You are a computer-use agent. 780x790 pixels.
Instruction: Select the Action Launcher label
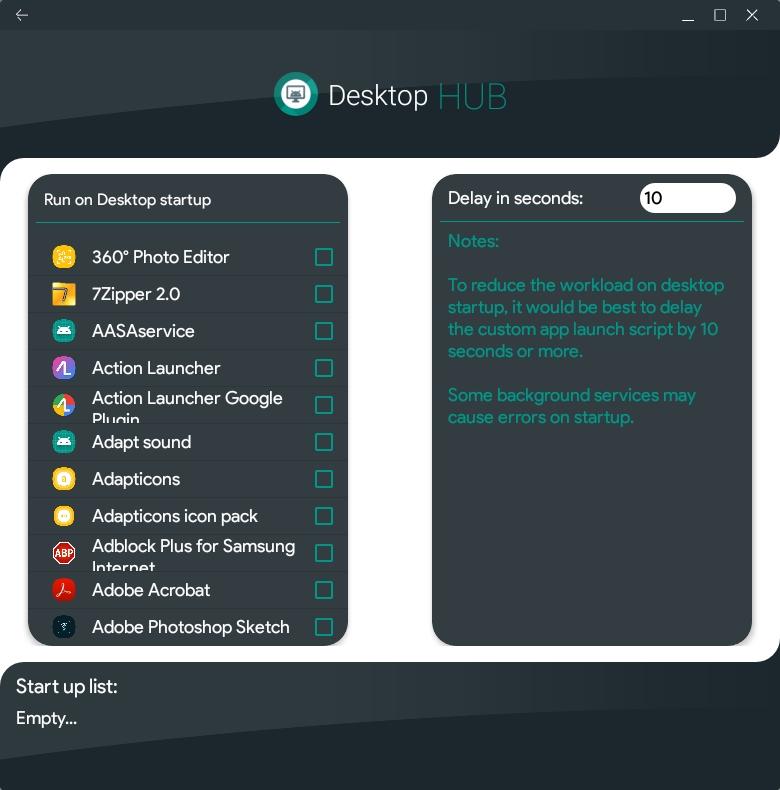(156, 368)
